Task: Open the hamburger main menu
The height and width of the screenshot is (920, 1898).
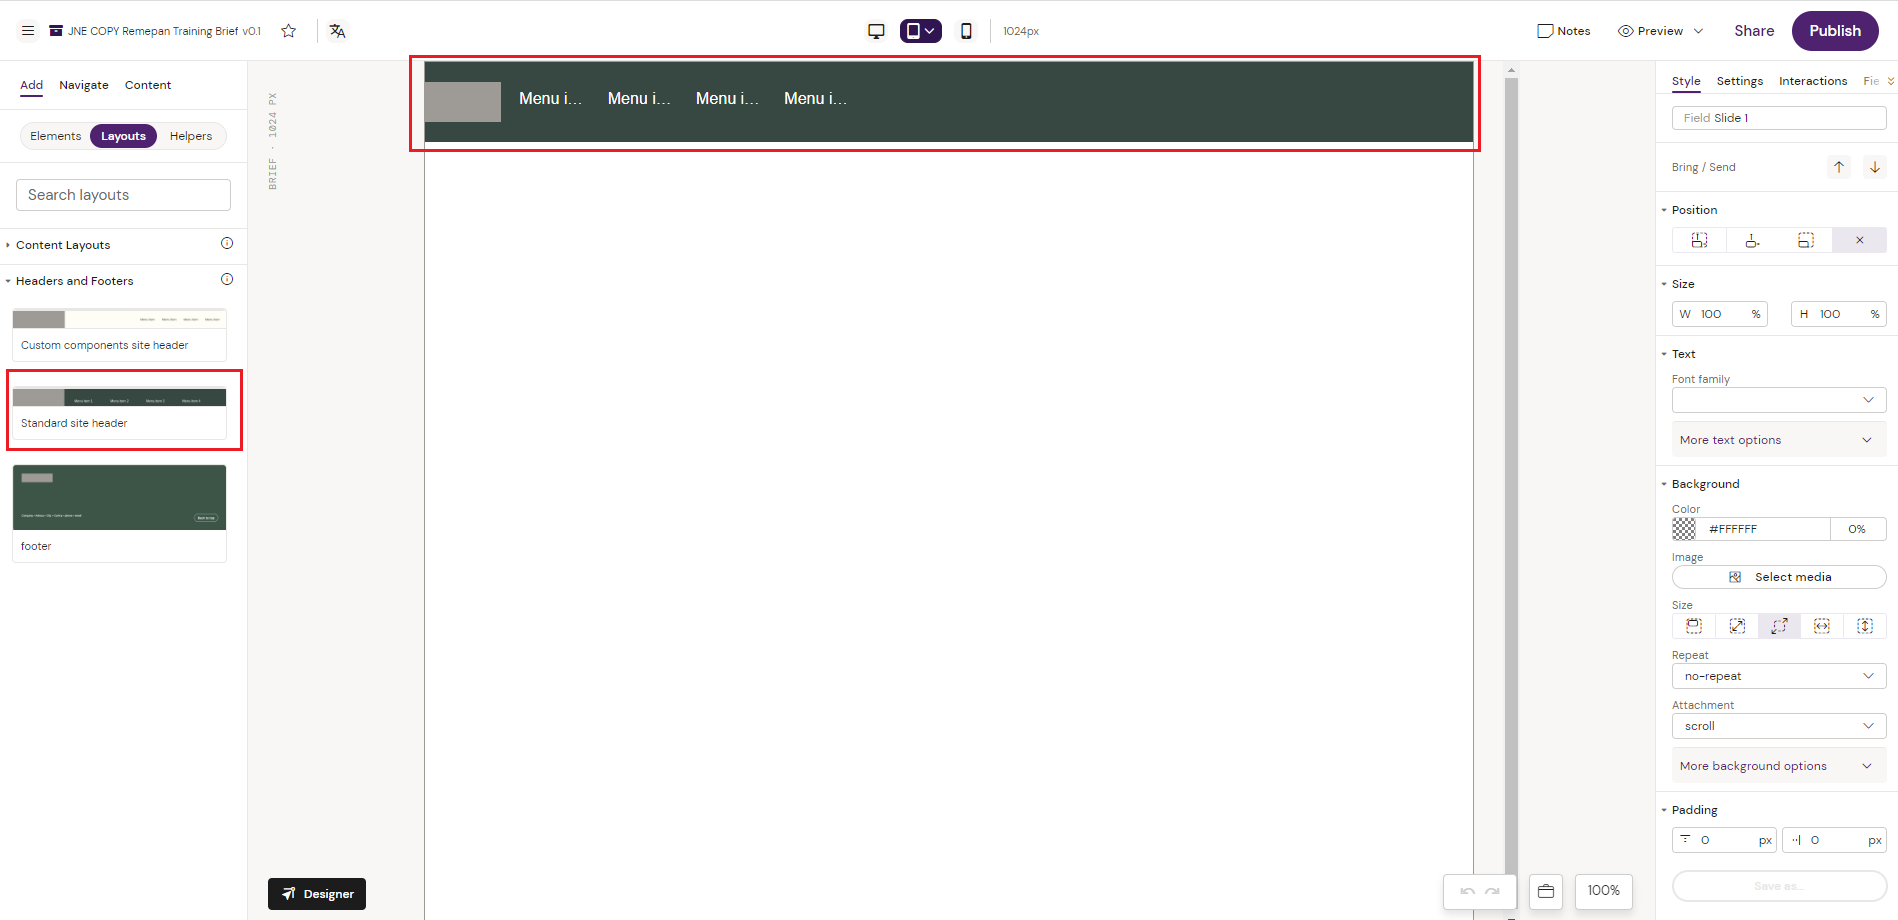Action: click(x=28, y=31)
